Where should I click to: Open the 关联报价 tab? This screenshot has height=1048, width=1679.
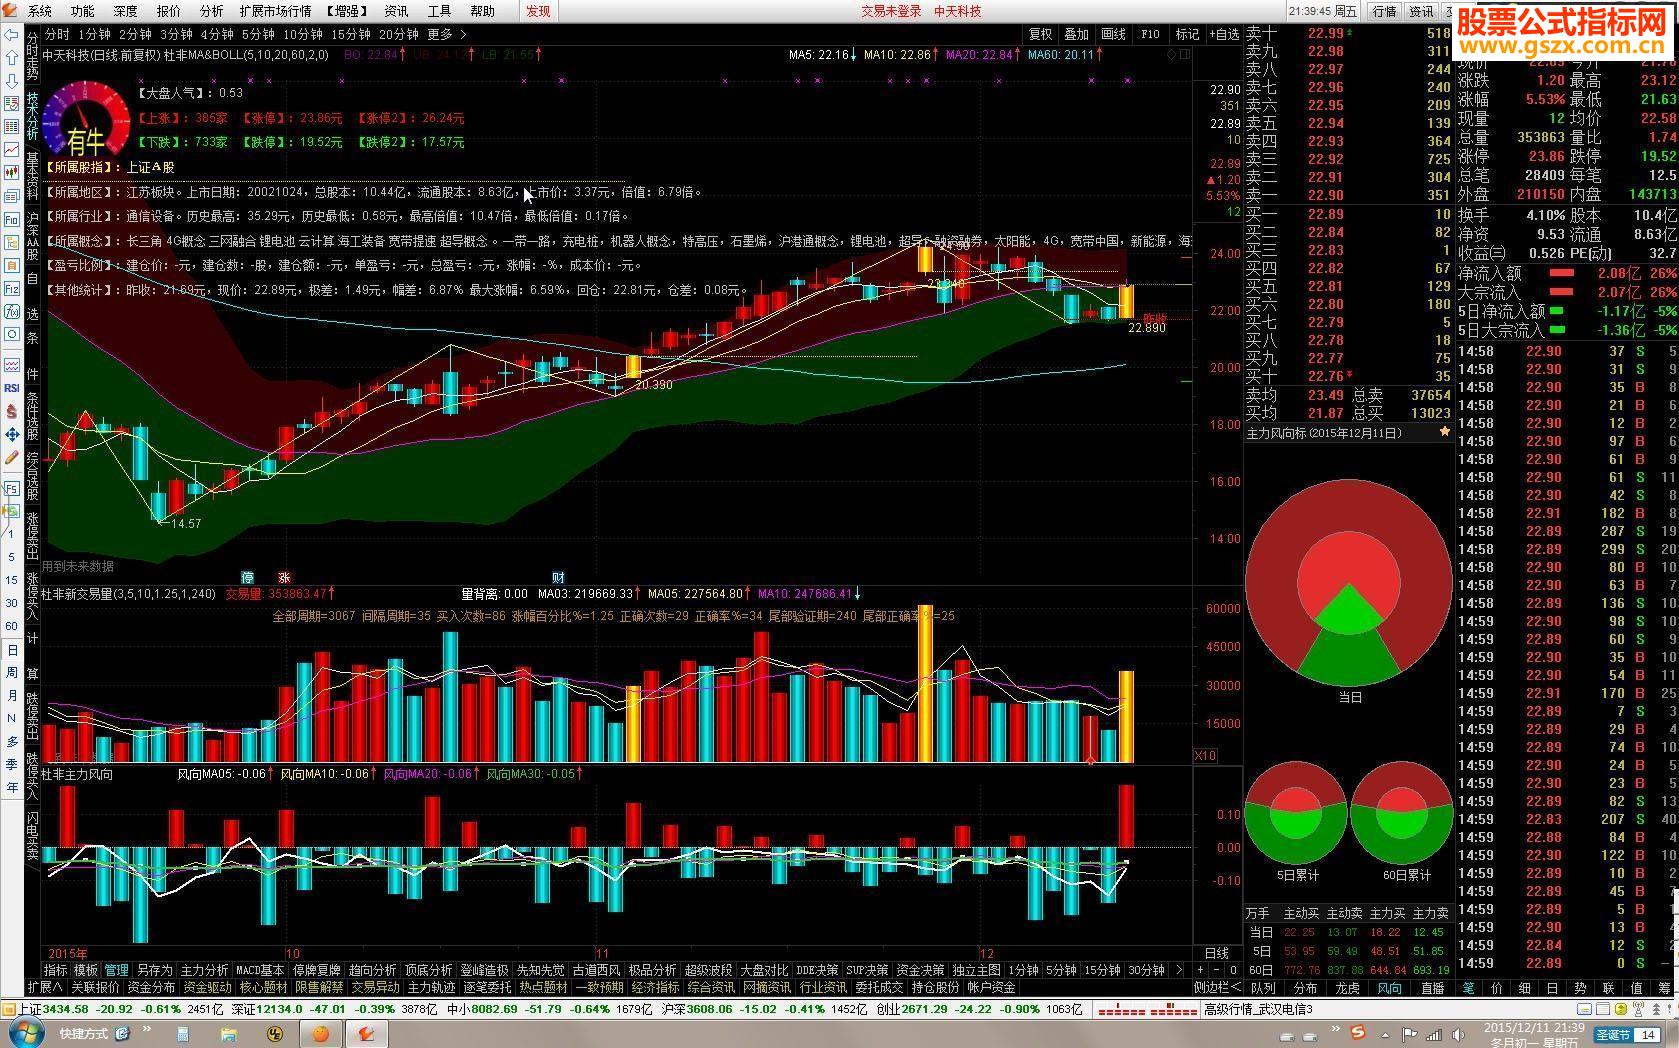95,987
